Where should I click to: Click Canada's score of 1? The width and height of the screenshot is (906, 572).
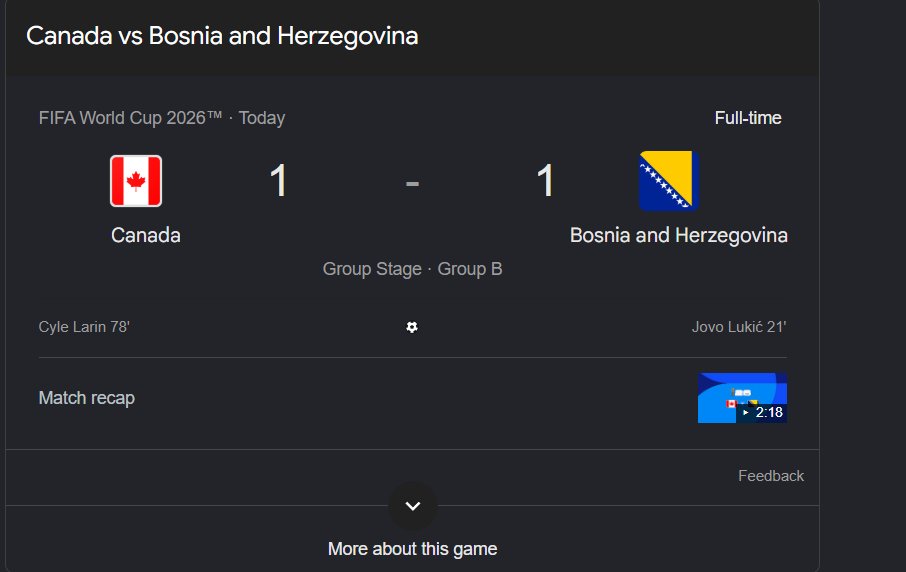(279, 181)
